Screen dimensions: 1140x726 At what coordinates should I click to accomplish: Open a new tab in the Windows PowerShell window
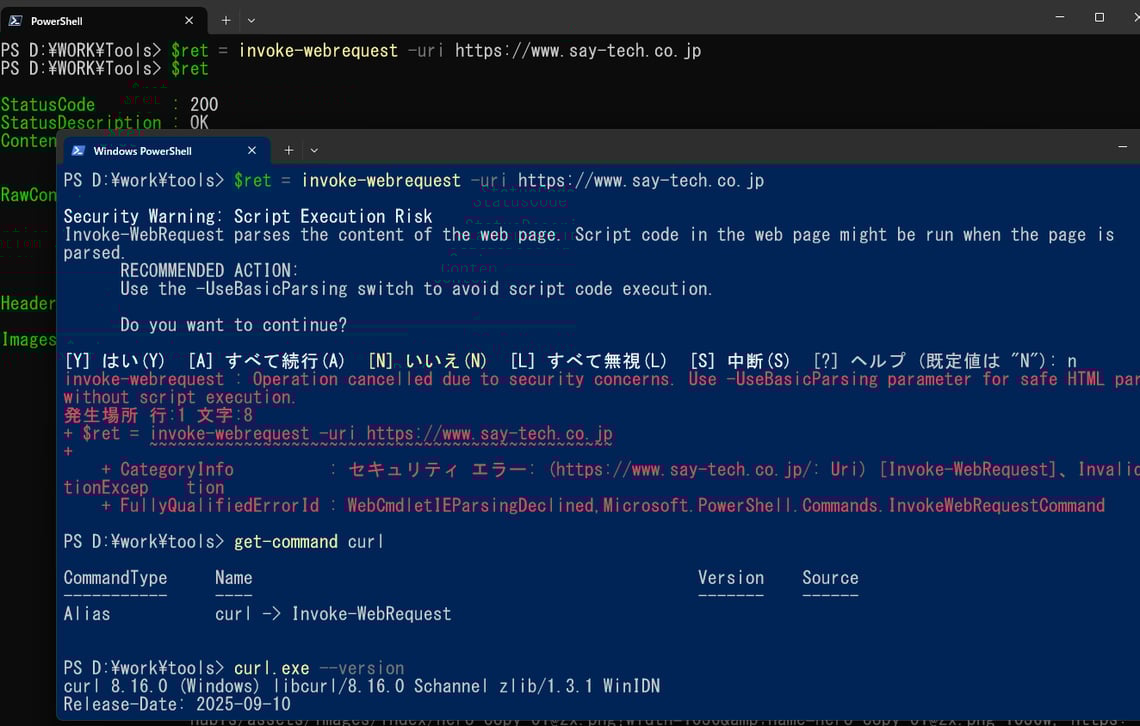[x=288, y=150]
